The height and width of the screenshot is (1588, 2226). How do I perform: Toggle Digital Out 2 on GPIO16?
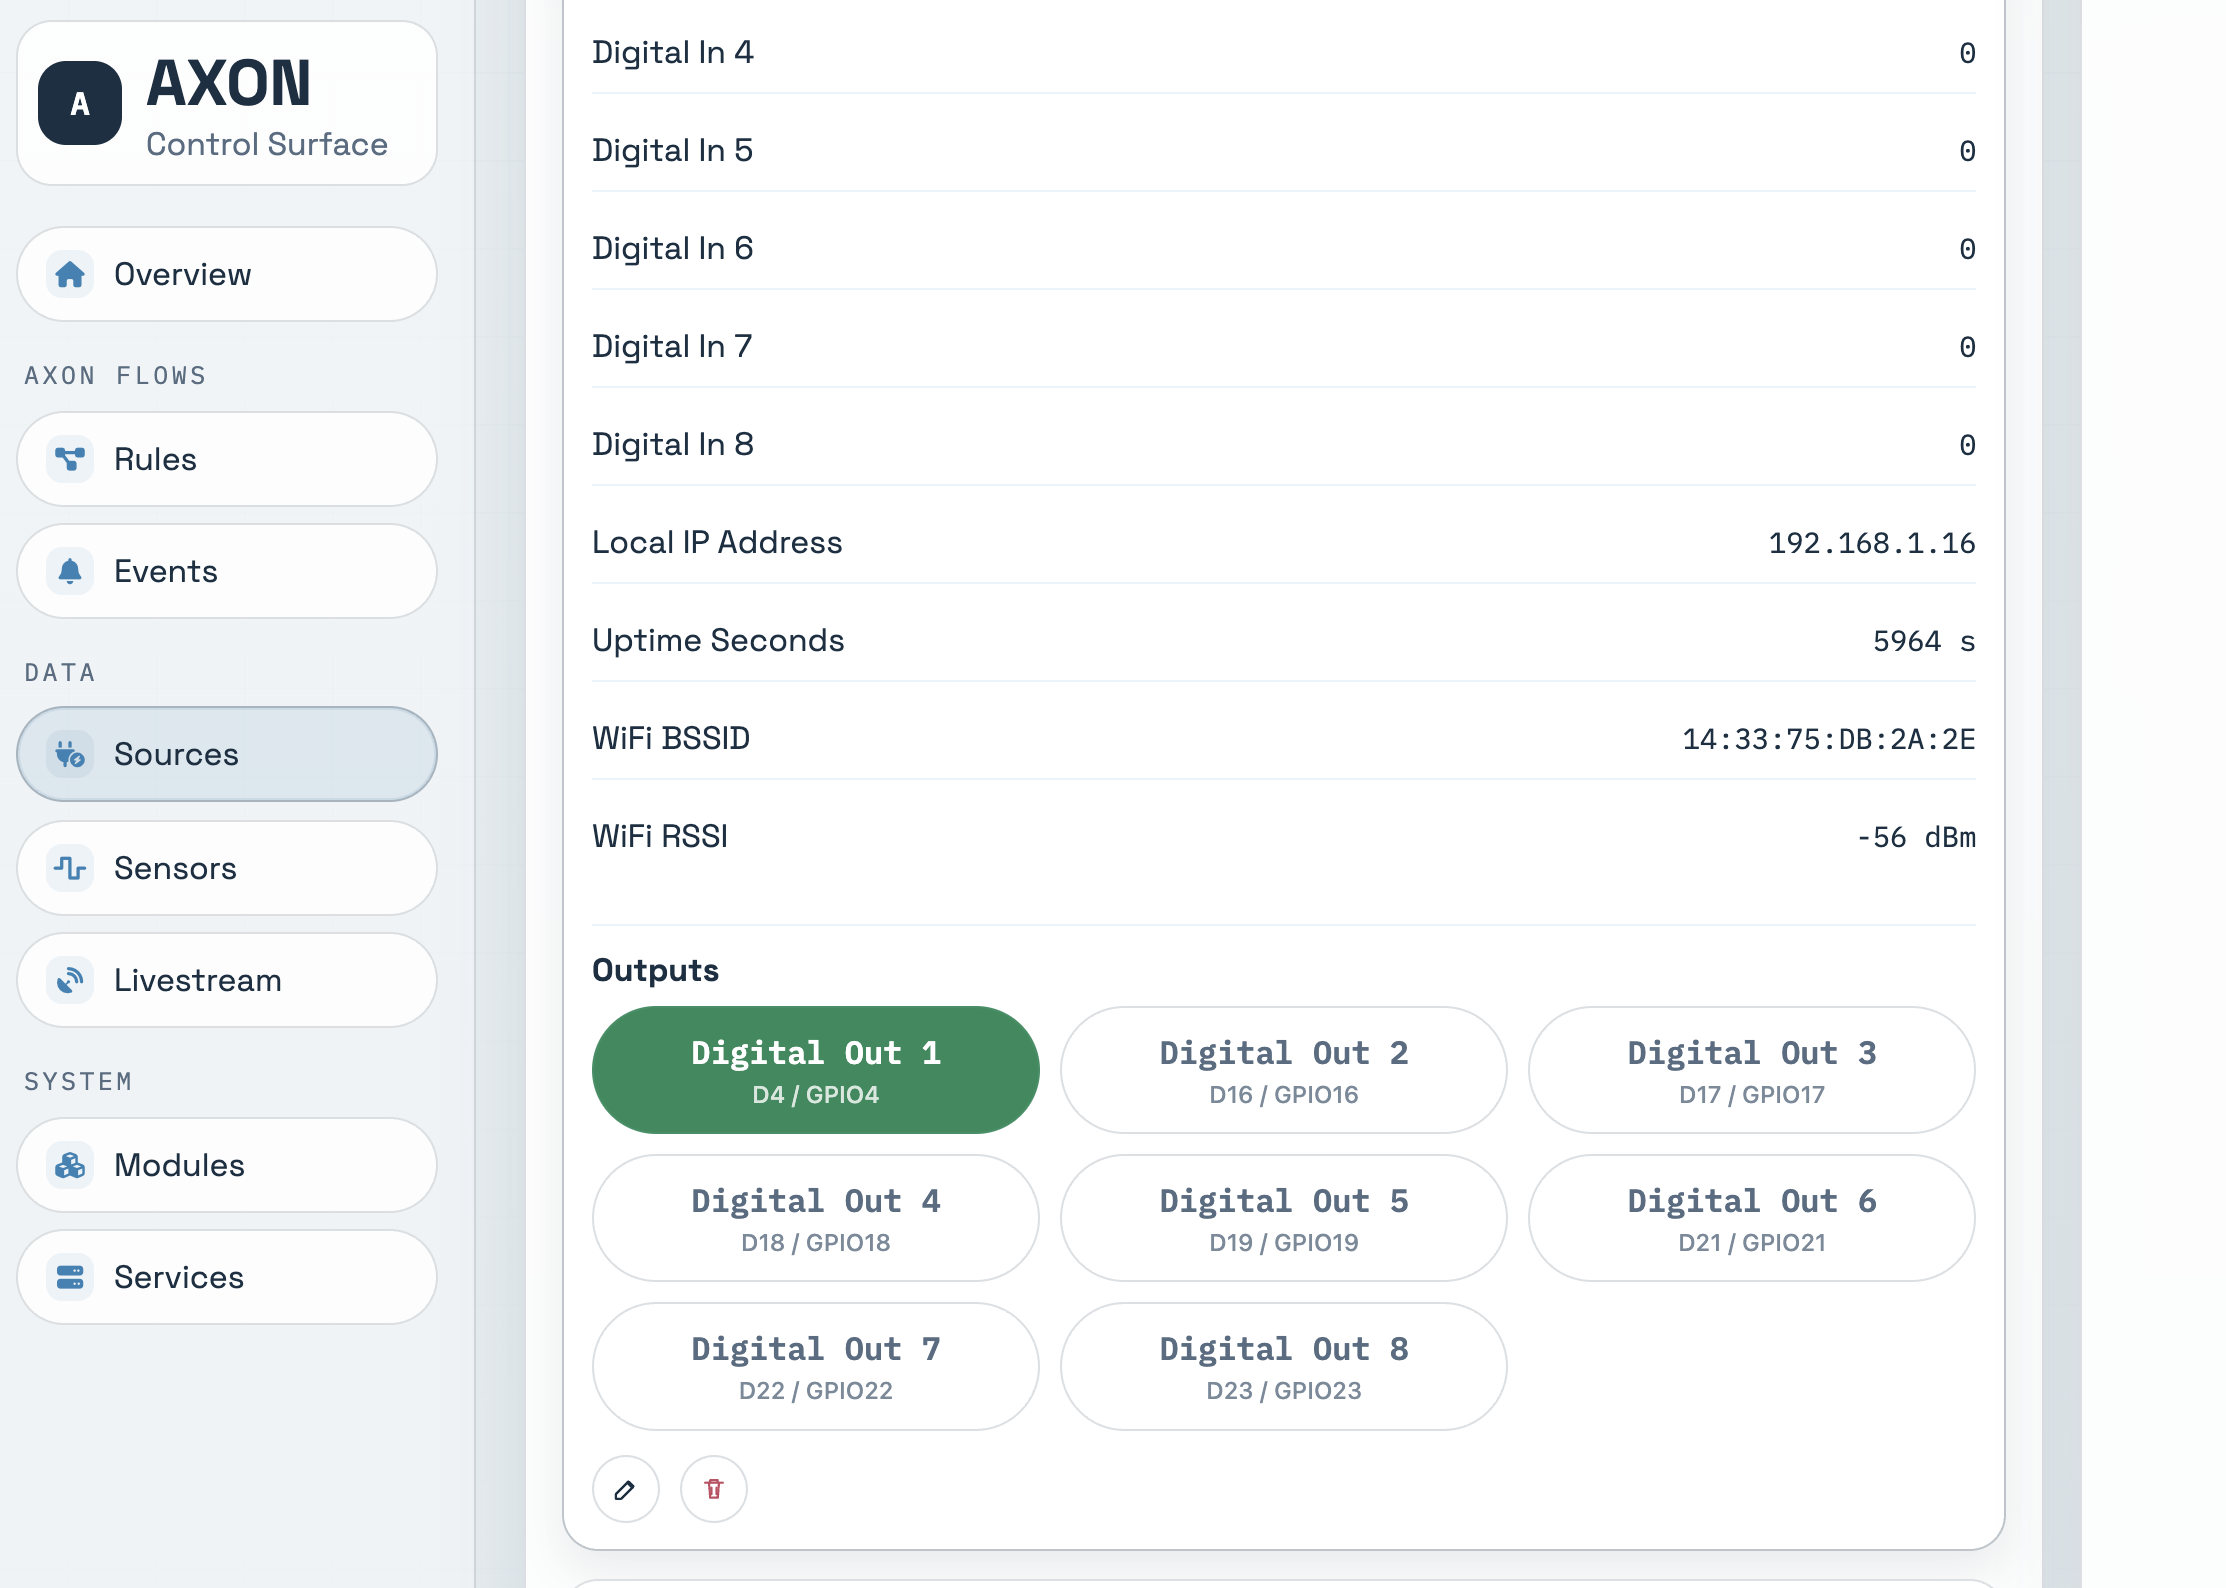pyautogui.click(x=1284, y=1070)
